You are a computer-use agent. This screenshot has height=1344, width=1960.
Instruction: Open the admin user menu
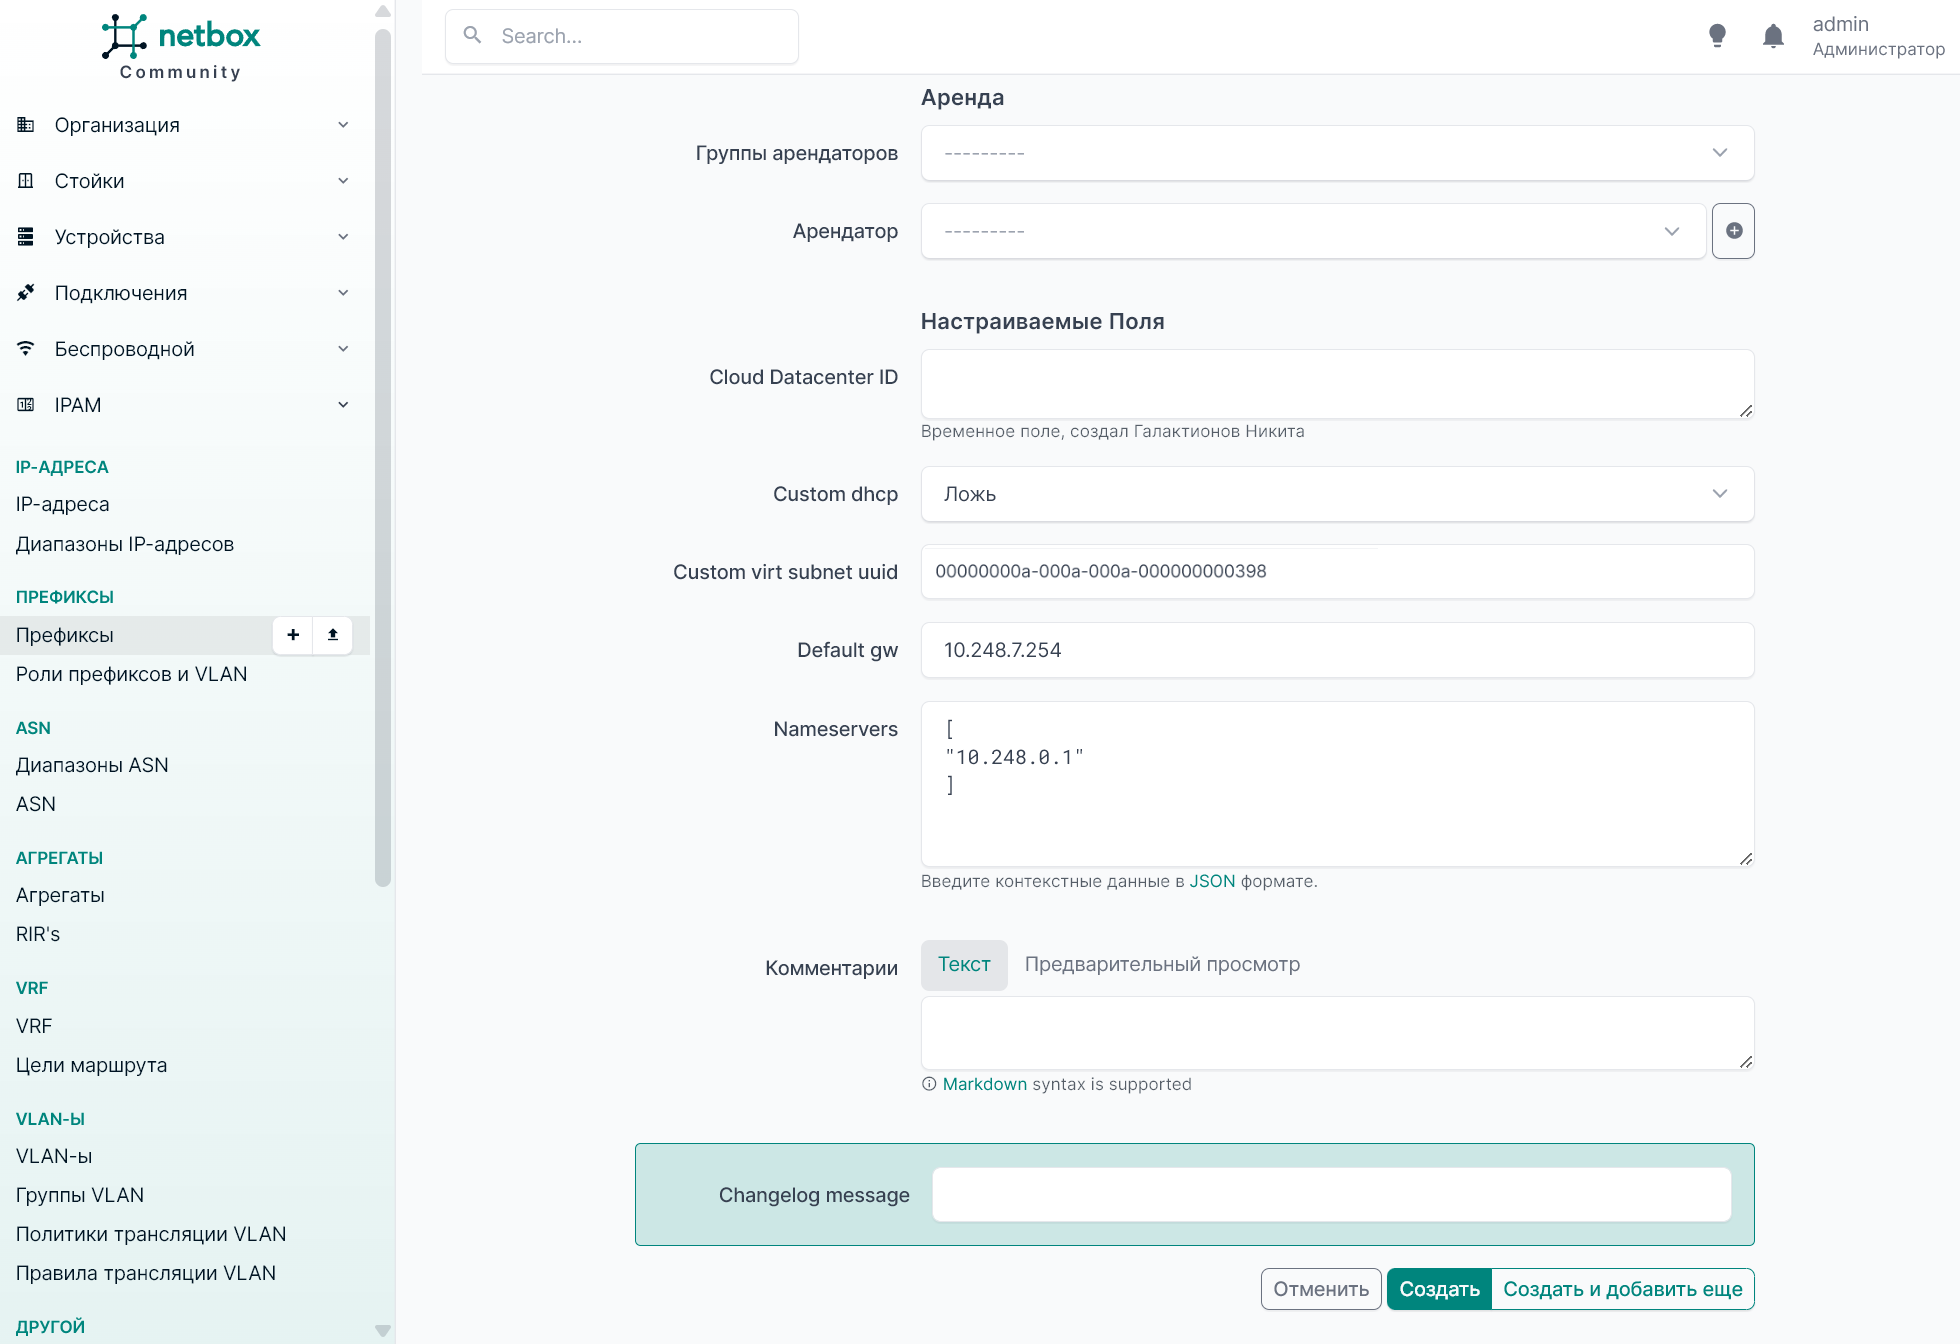[x=1878, y=36]
